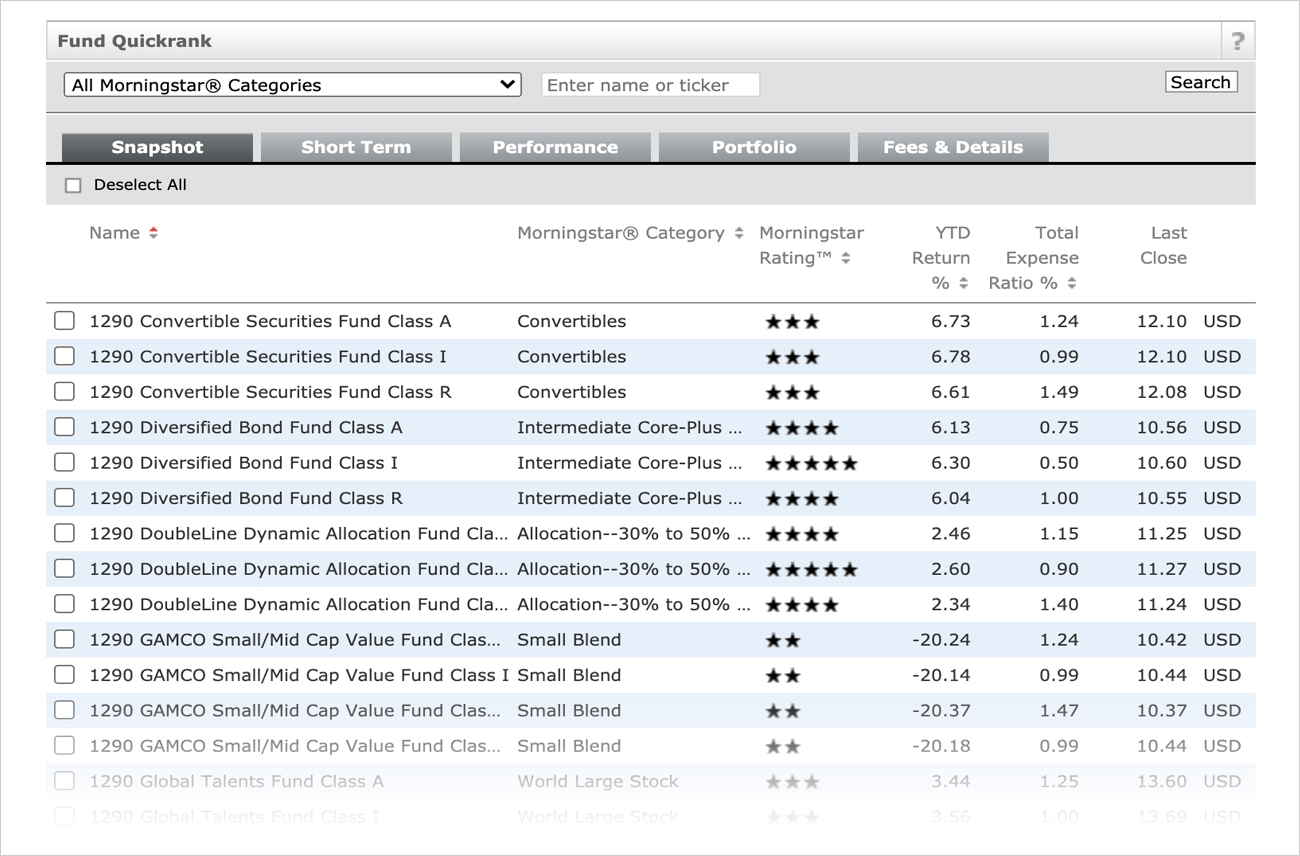Click last close value 13.60

[x=1162, y=781]
